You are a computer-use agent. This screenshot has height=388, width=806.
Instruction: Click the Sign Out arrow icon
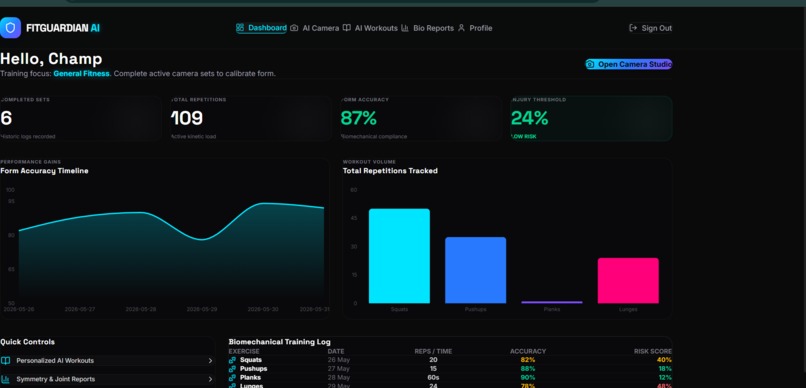[633, 28]
